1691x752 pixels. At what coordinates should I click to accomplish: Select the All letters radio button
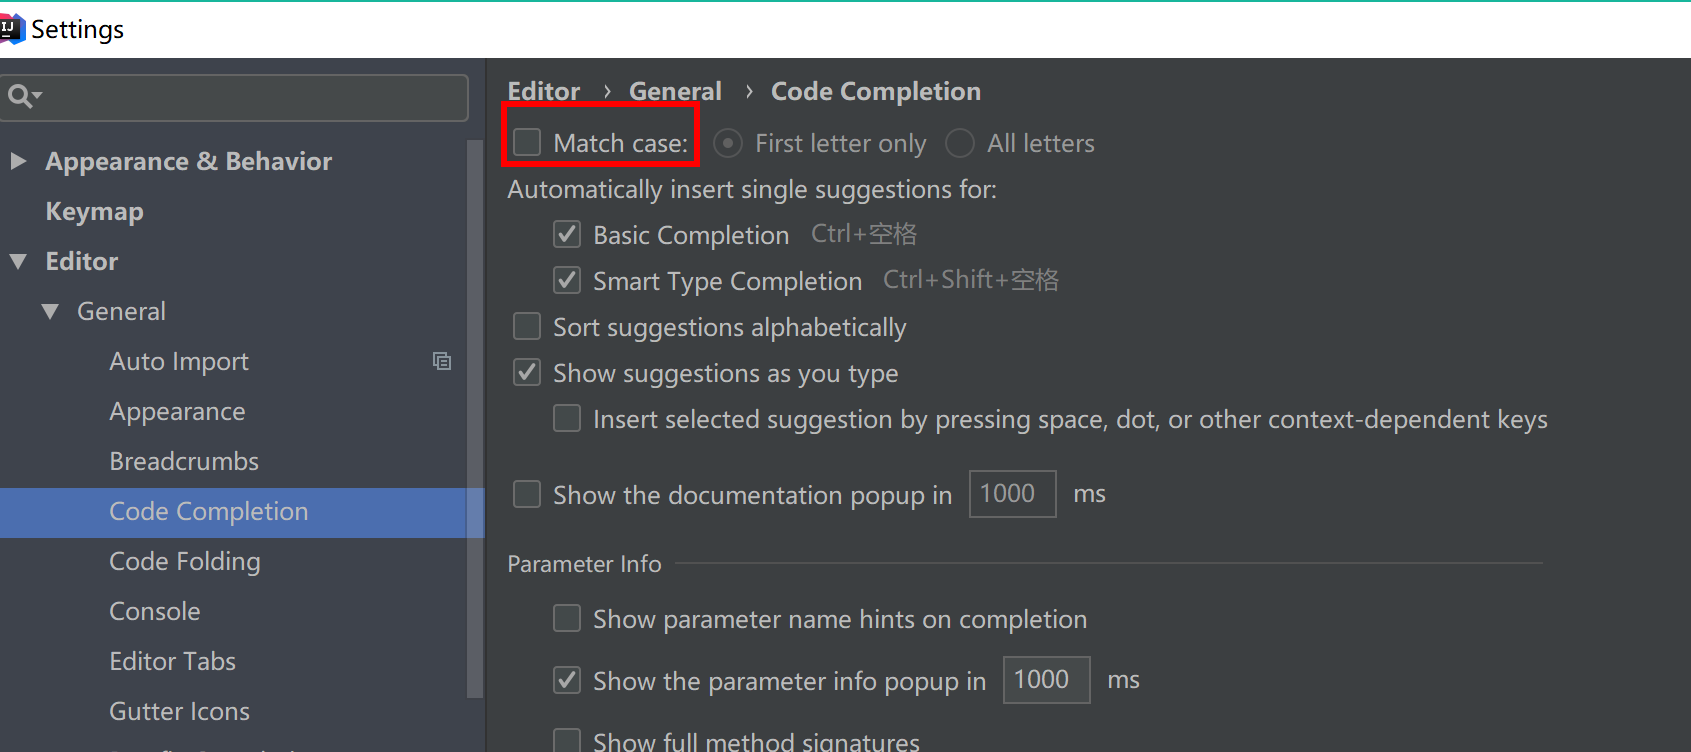pyautogui.click(x=959, y=143)
